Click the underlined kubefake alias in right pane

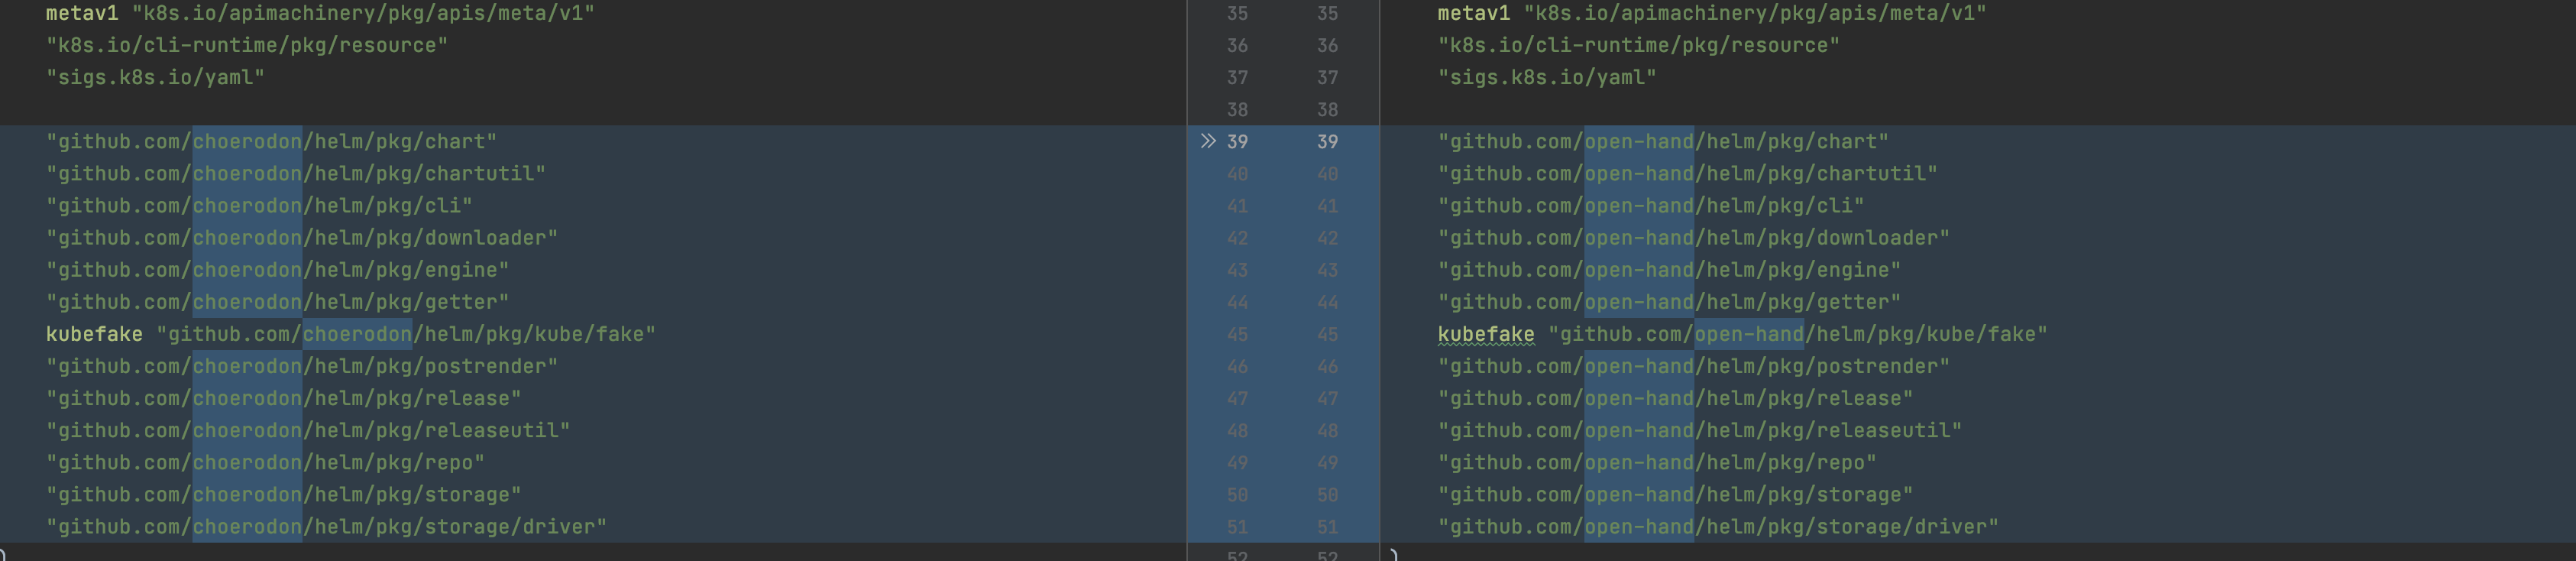click(1485, 334)
